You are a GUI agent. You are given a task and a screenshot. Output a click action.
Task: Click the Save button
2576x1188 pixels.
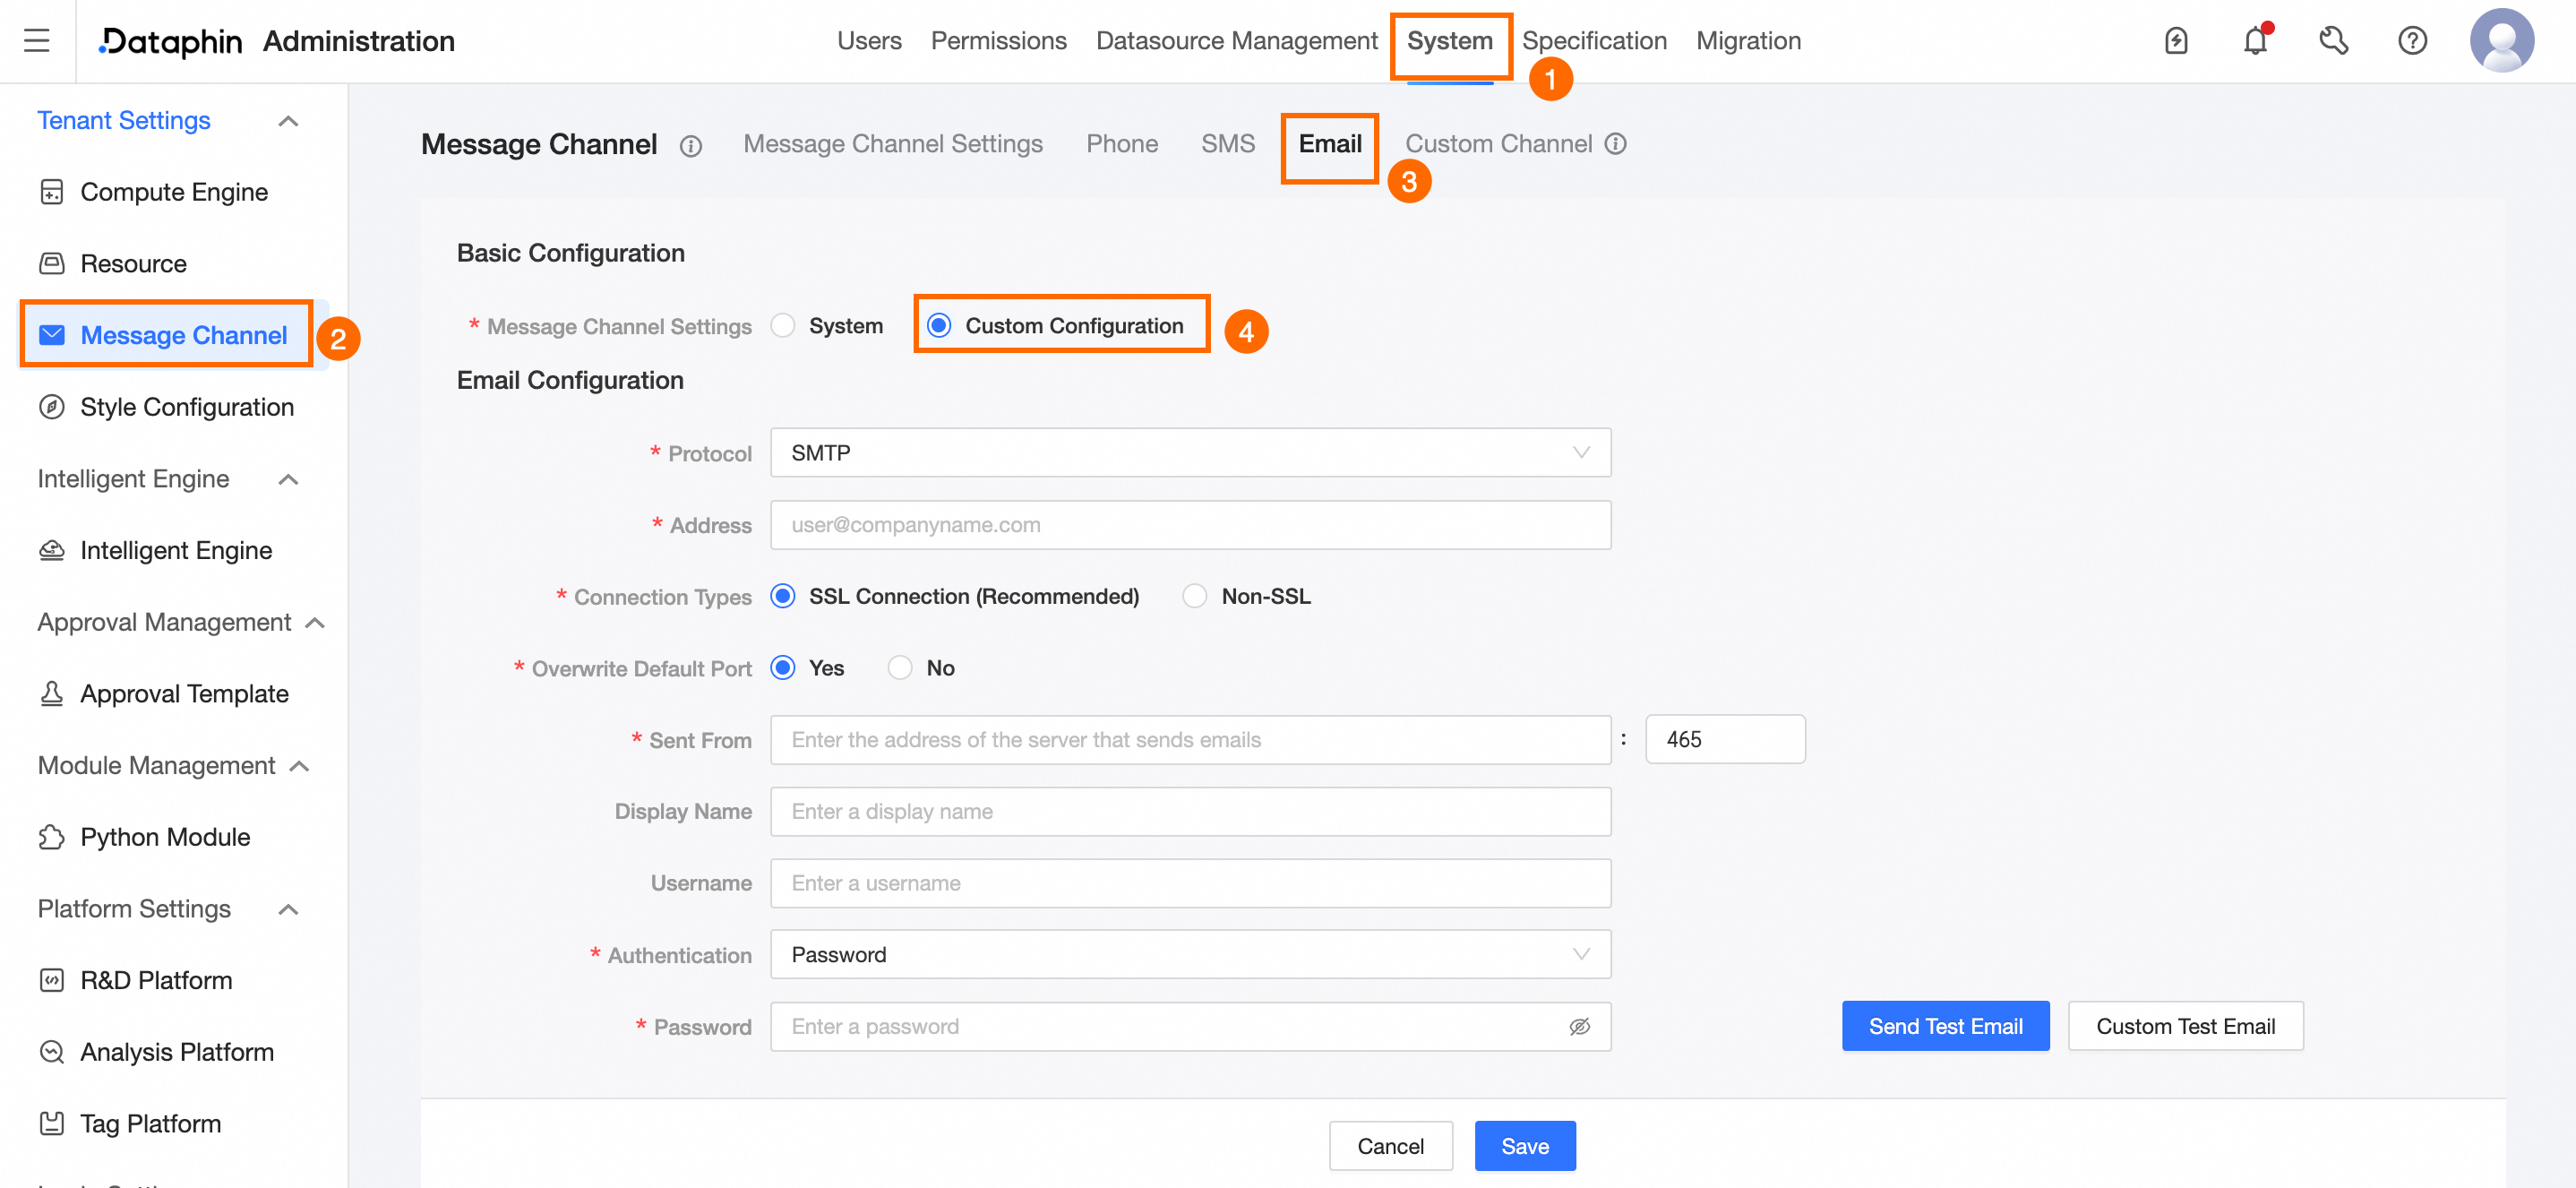tap(1524, 1146)
